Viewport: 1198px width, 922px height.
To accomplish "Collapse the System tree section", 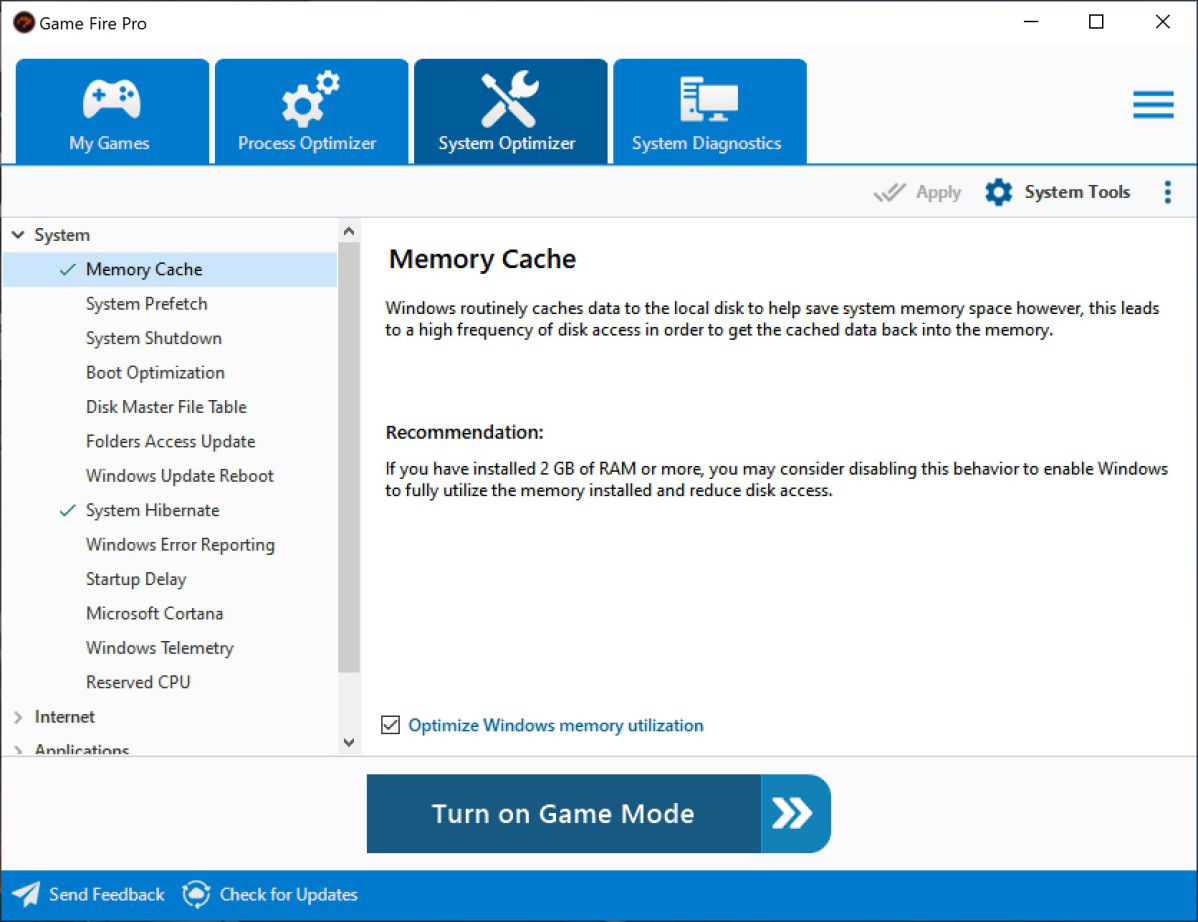I will pos(18,235).
